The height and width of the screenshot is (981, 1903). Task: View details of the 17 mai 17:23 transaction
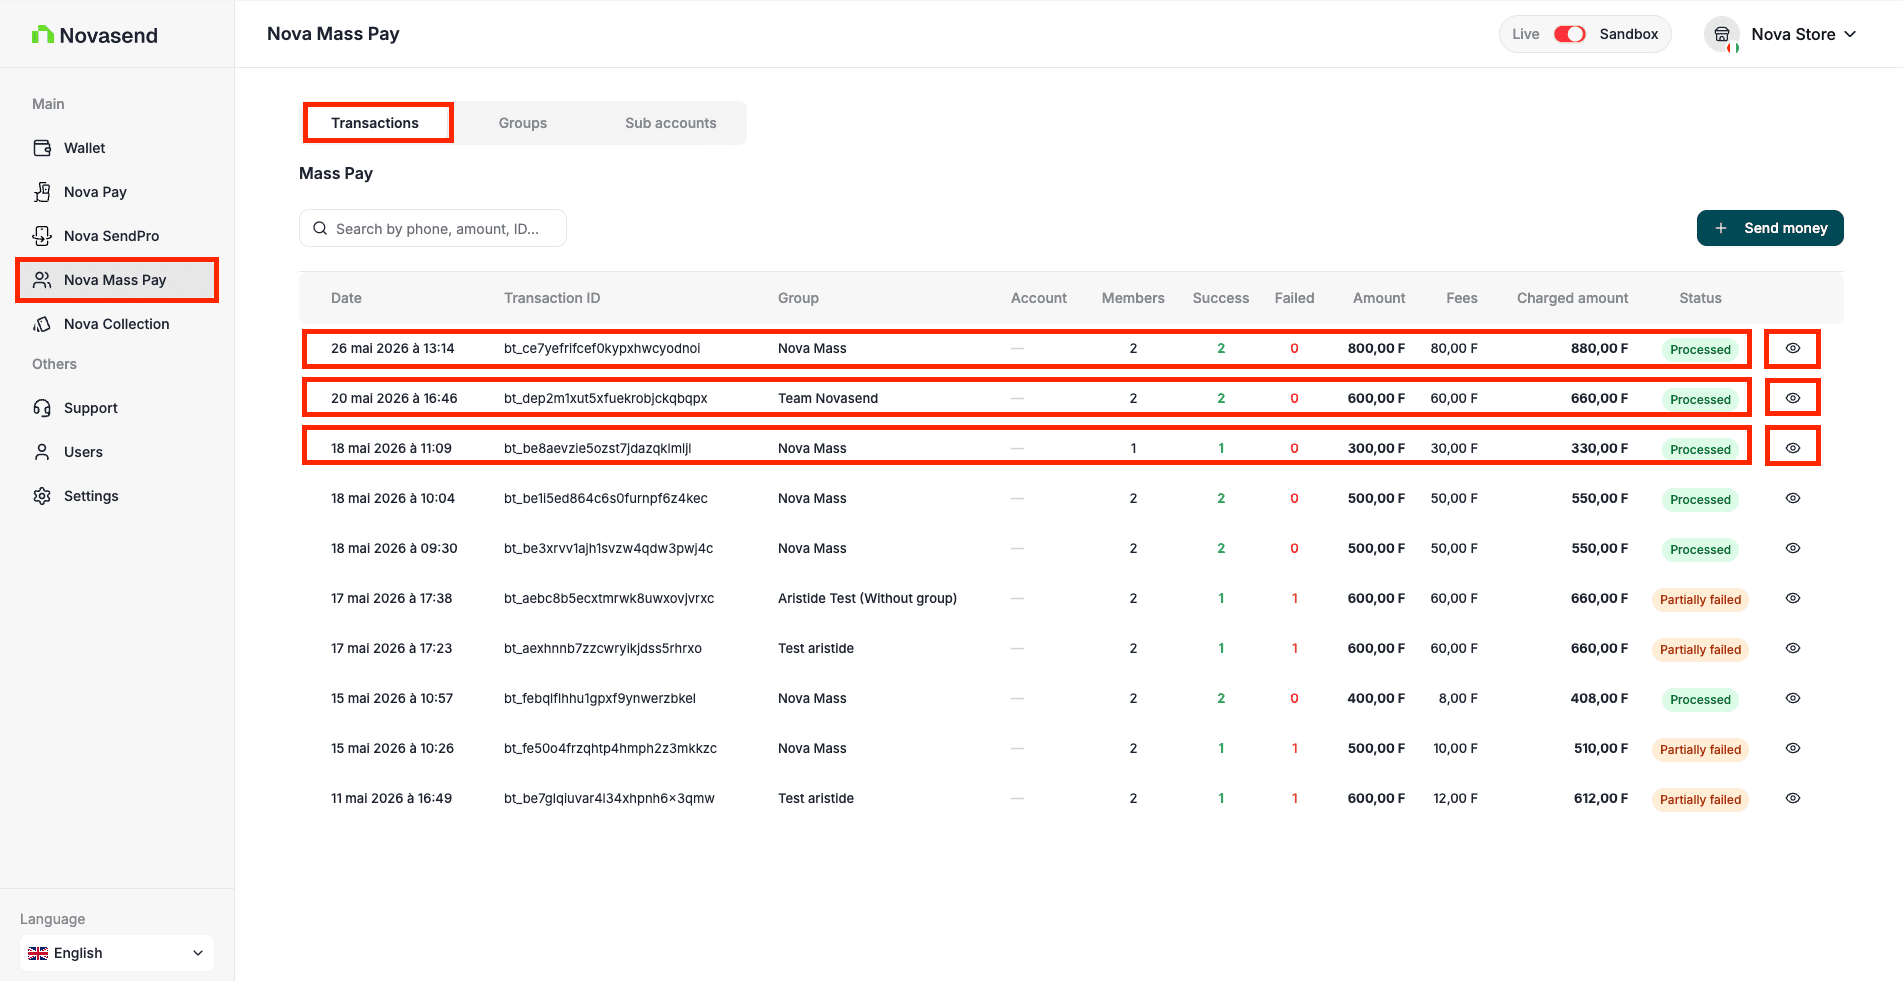tap(1793, 648)
